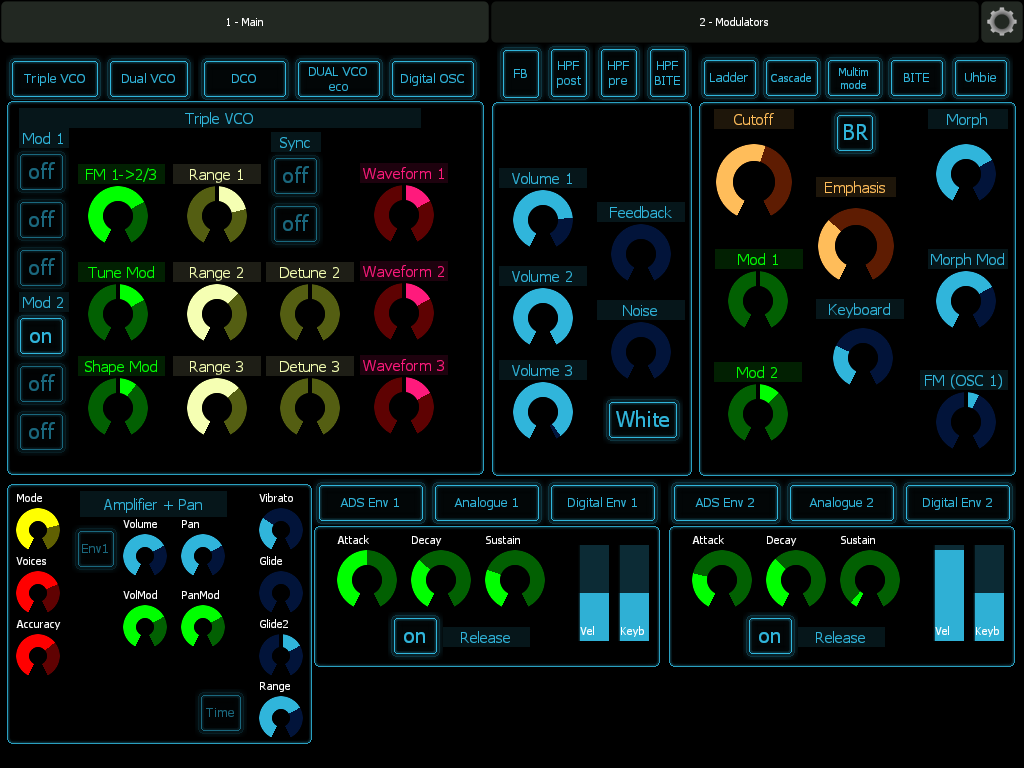1024x768 pixels.
Task: Click the Detune 2 knob
Action: point(310,313)
